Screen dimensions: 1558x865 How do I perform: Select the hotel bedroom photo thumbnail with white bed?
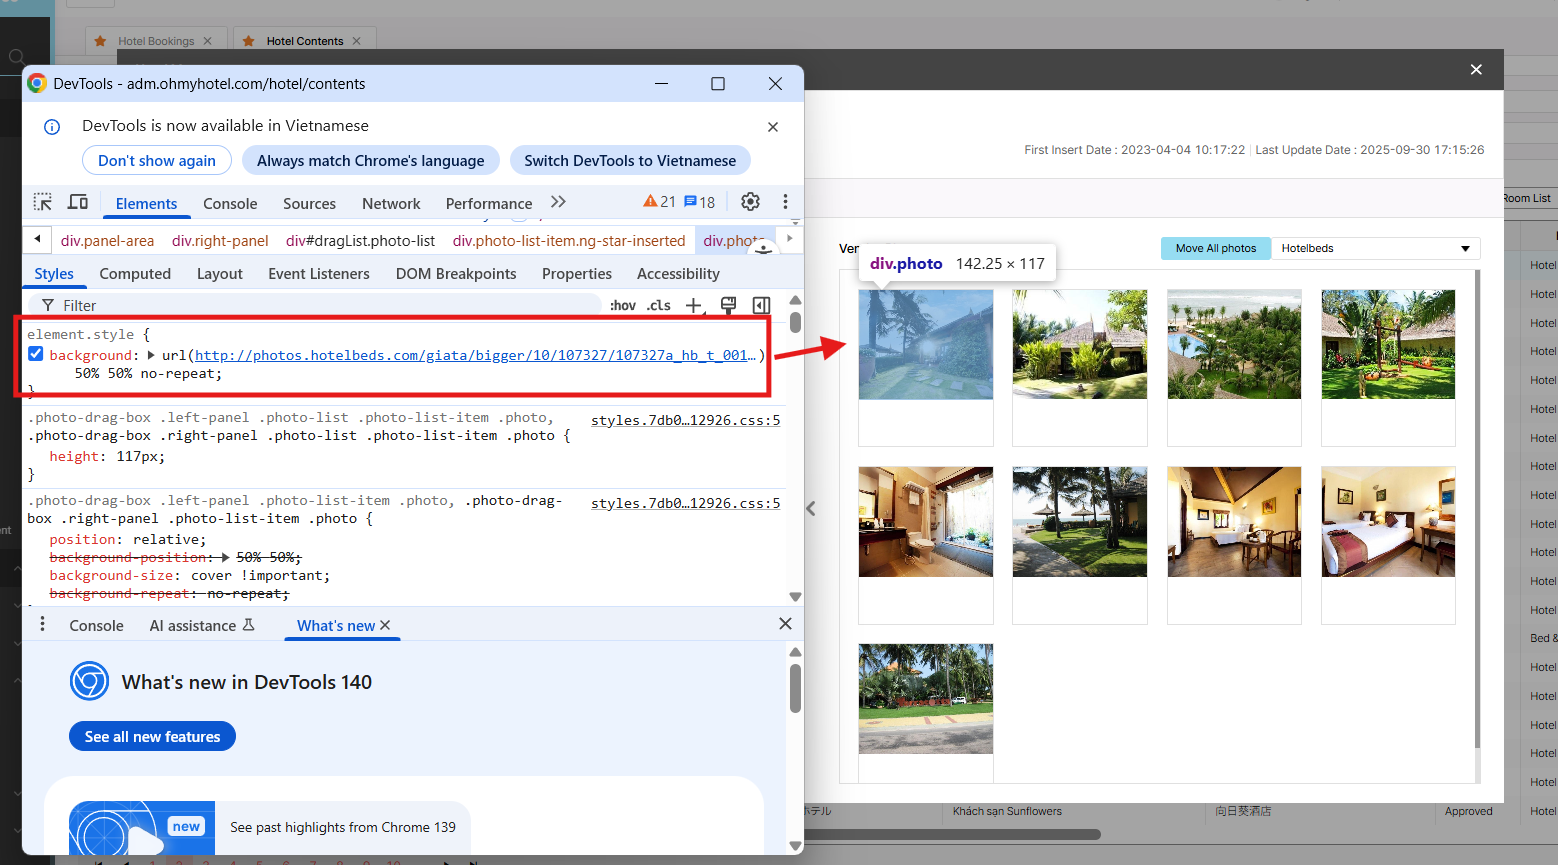pos(1387,522)
